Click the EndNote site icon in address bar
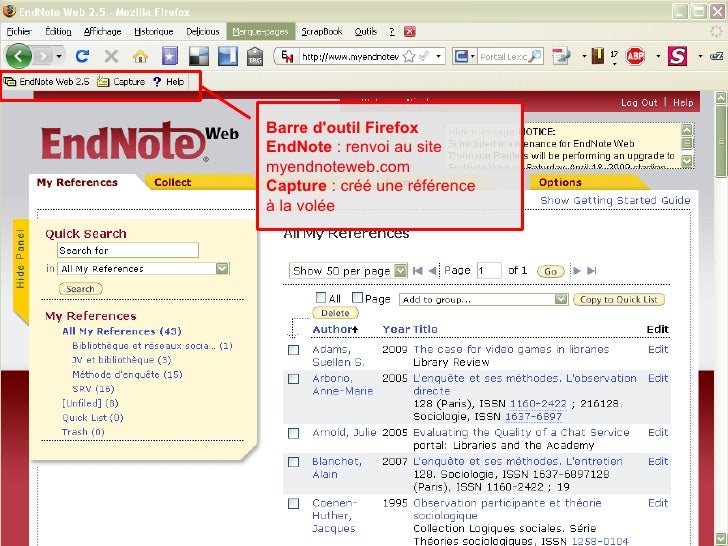 (287, 57)
